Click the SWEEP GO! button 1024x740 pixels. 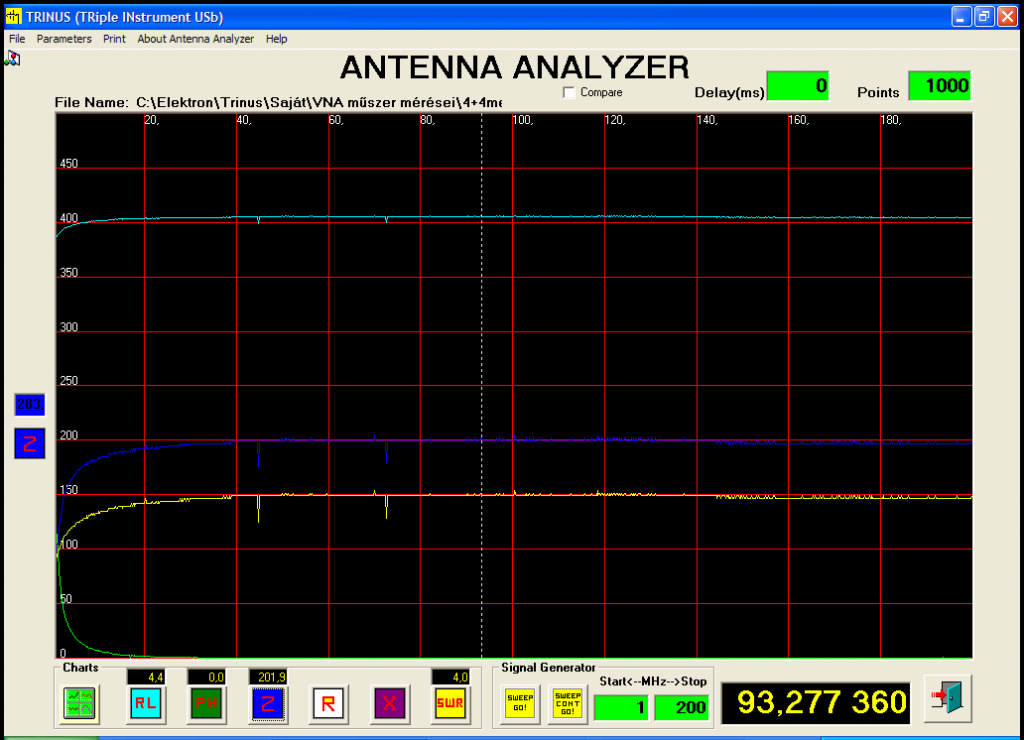pyautogui.click(x=520, y=703)
